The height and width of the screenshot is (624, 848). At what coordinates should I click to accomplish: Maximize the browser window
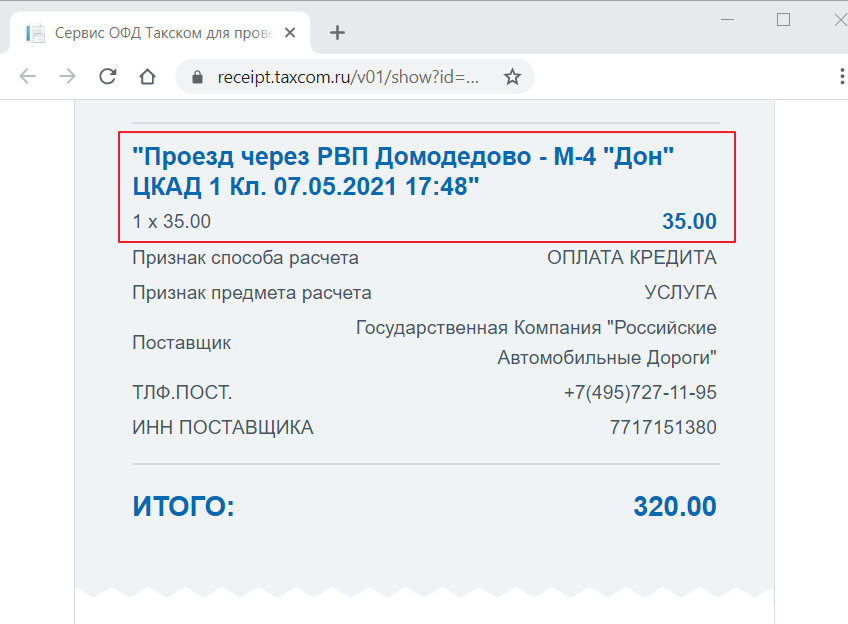[783, 19]
